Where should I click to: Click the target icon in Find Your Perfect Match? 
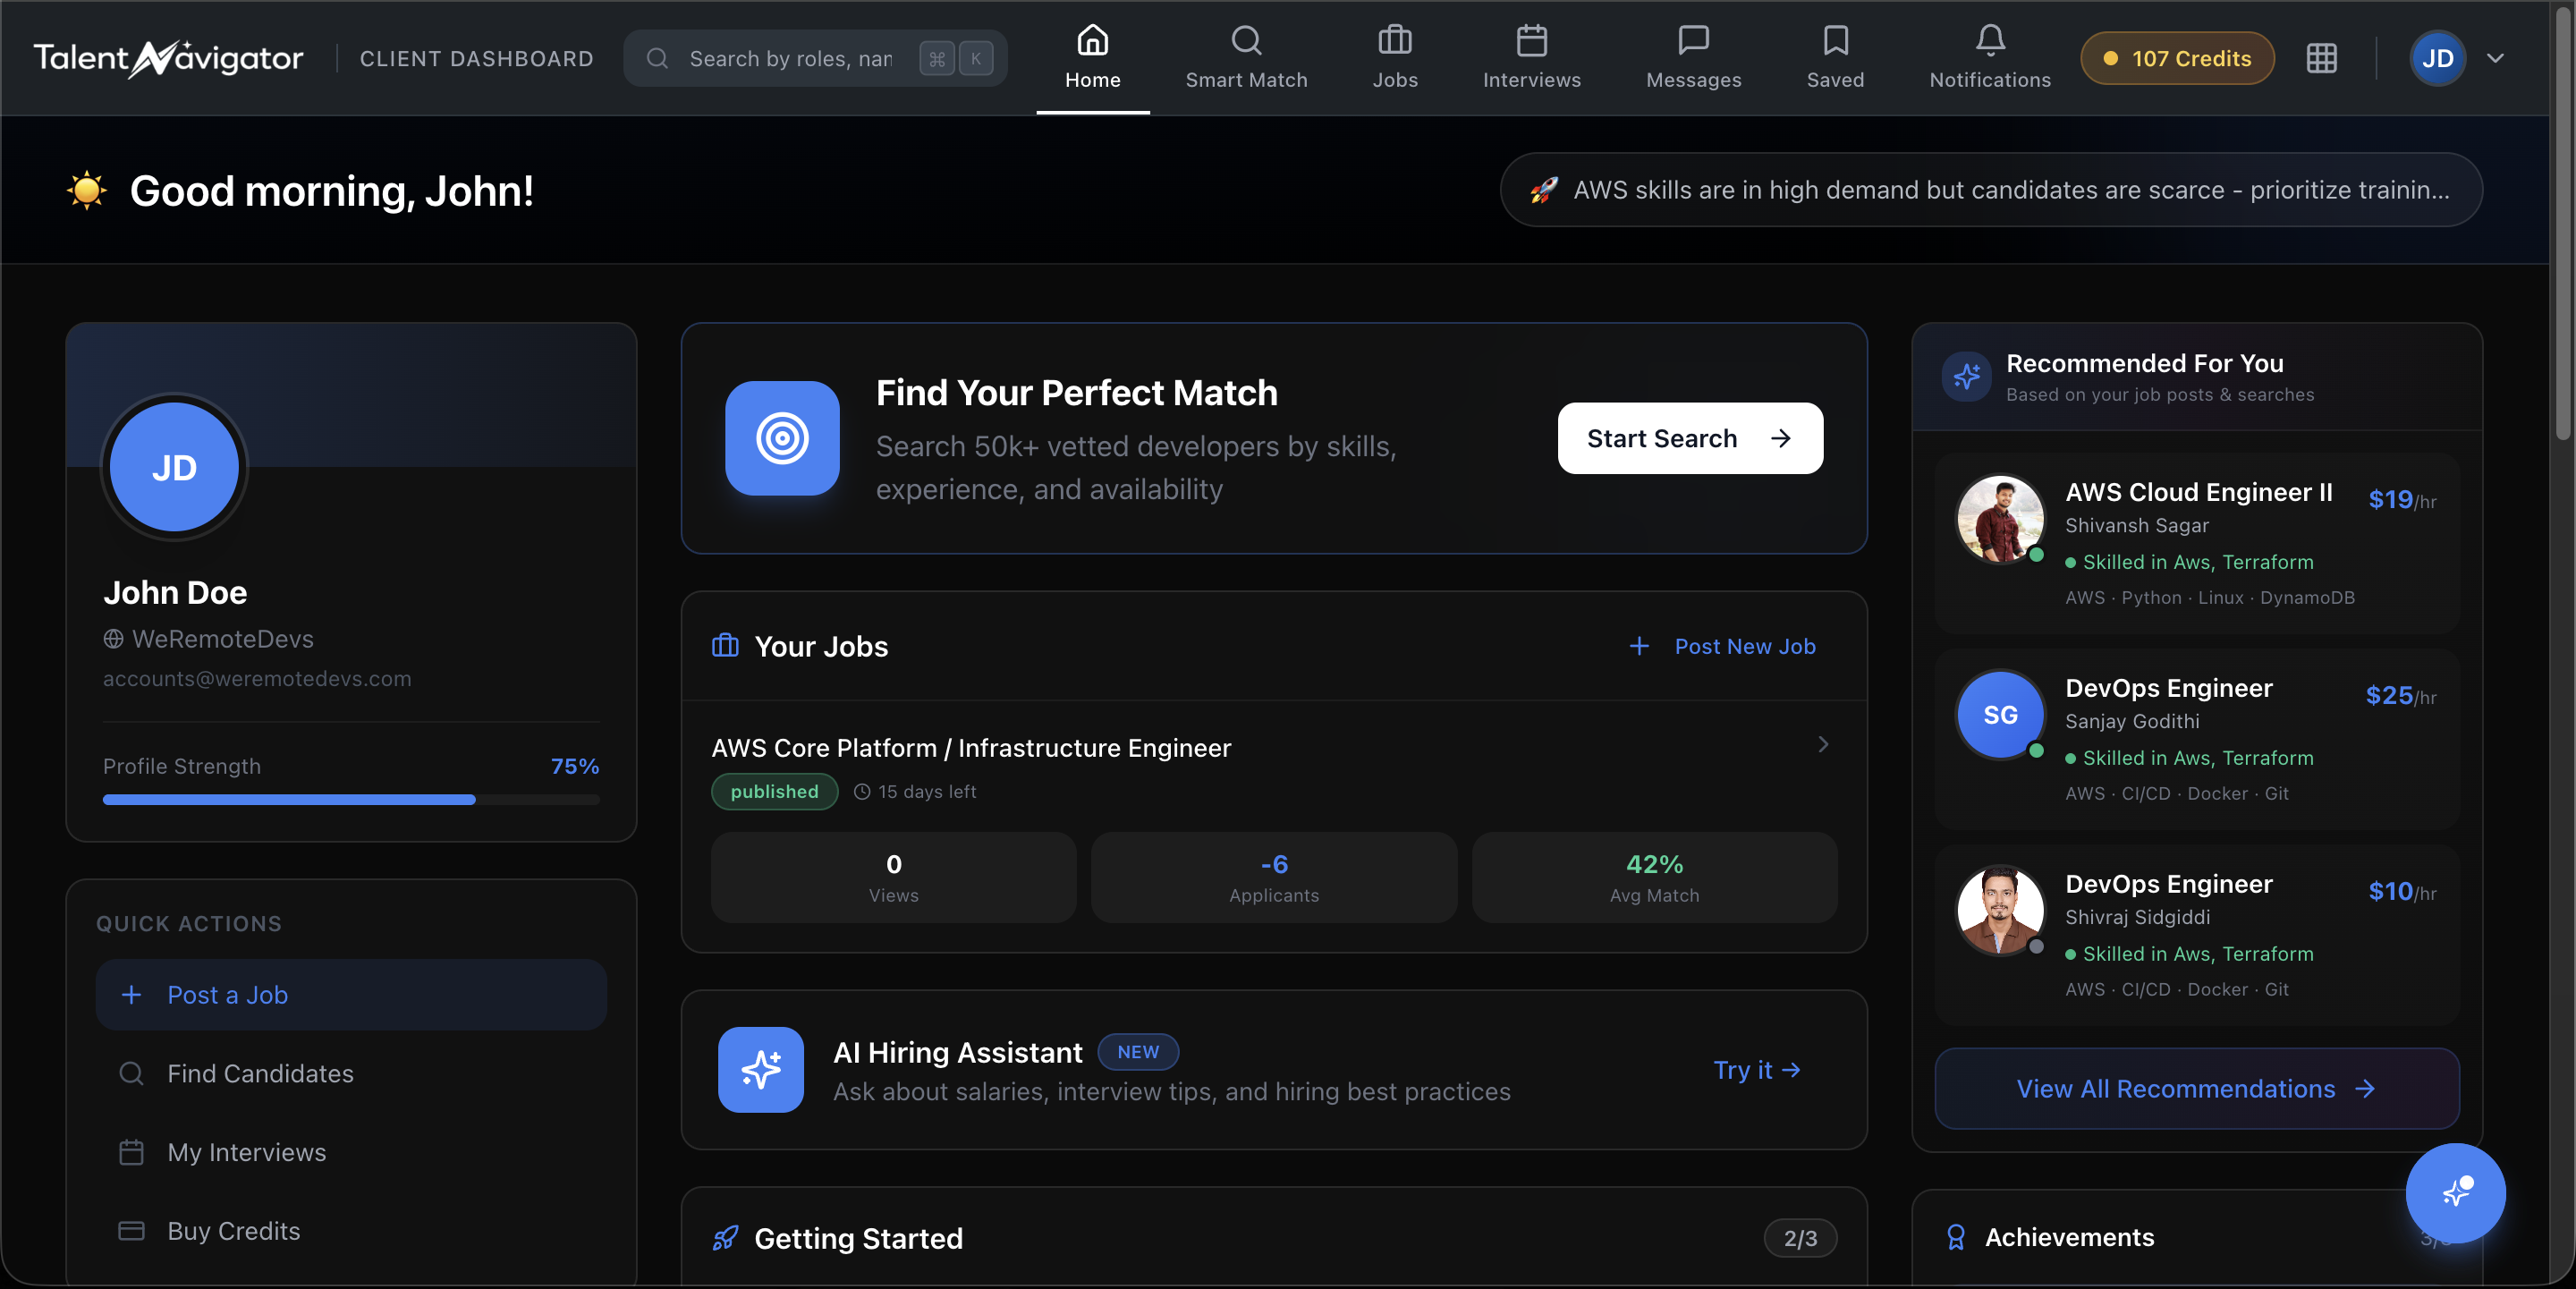[x=782, y=438]
